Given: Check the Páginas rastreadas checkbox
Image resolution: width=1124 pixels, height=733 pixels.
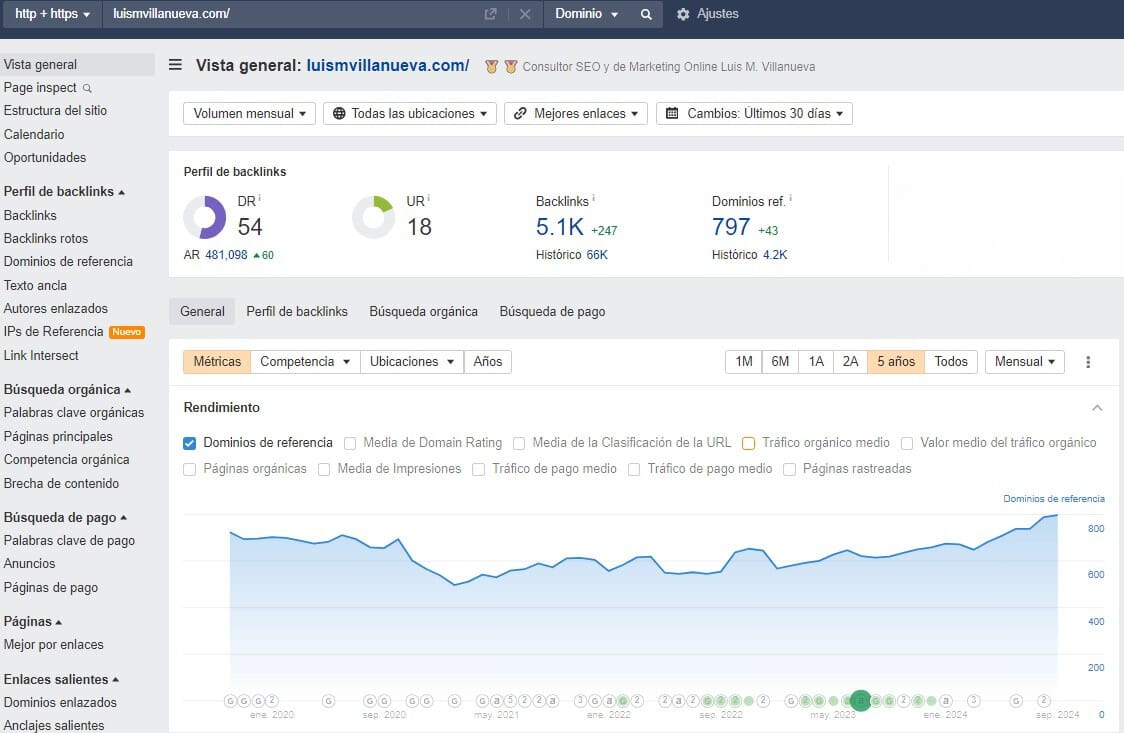Looking at the screenshot, I should [790, 469].
